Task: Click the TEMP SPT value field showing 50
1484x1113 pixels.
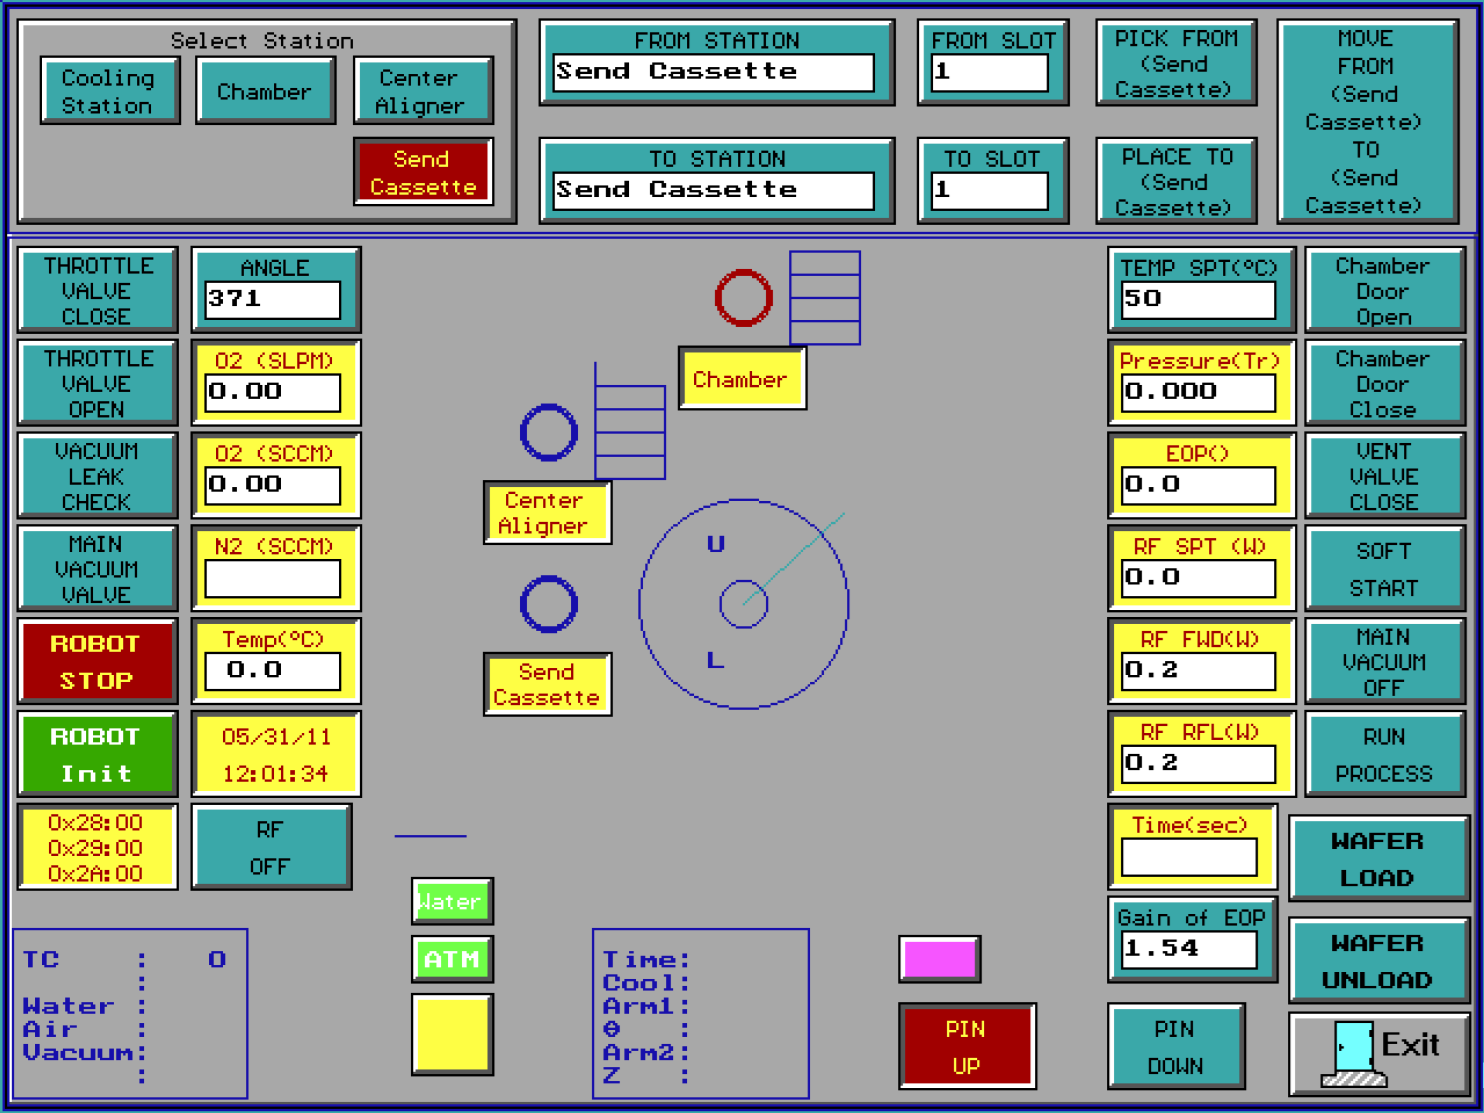Action: click(1198, 299)
